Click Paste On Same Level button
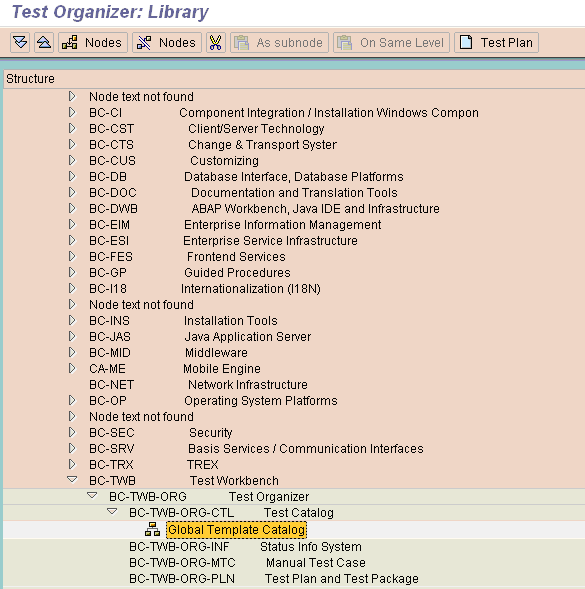 pos(391,42)
